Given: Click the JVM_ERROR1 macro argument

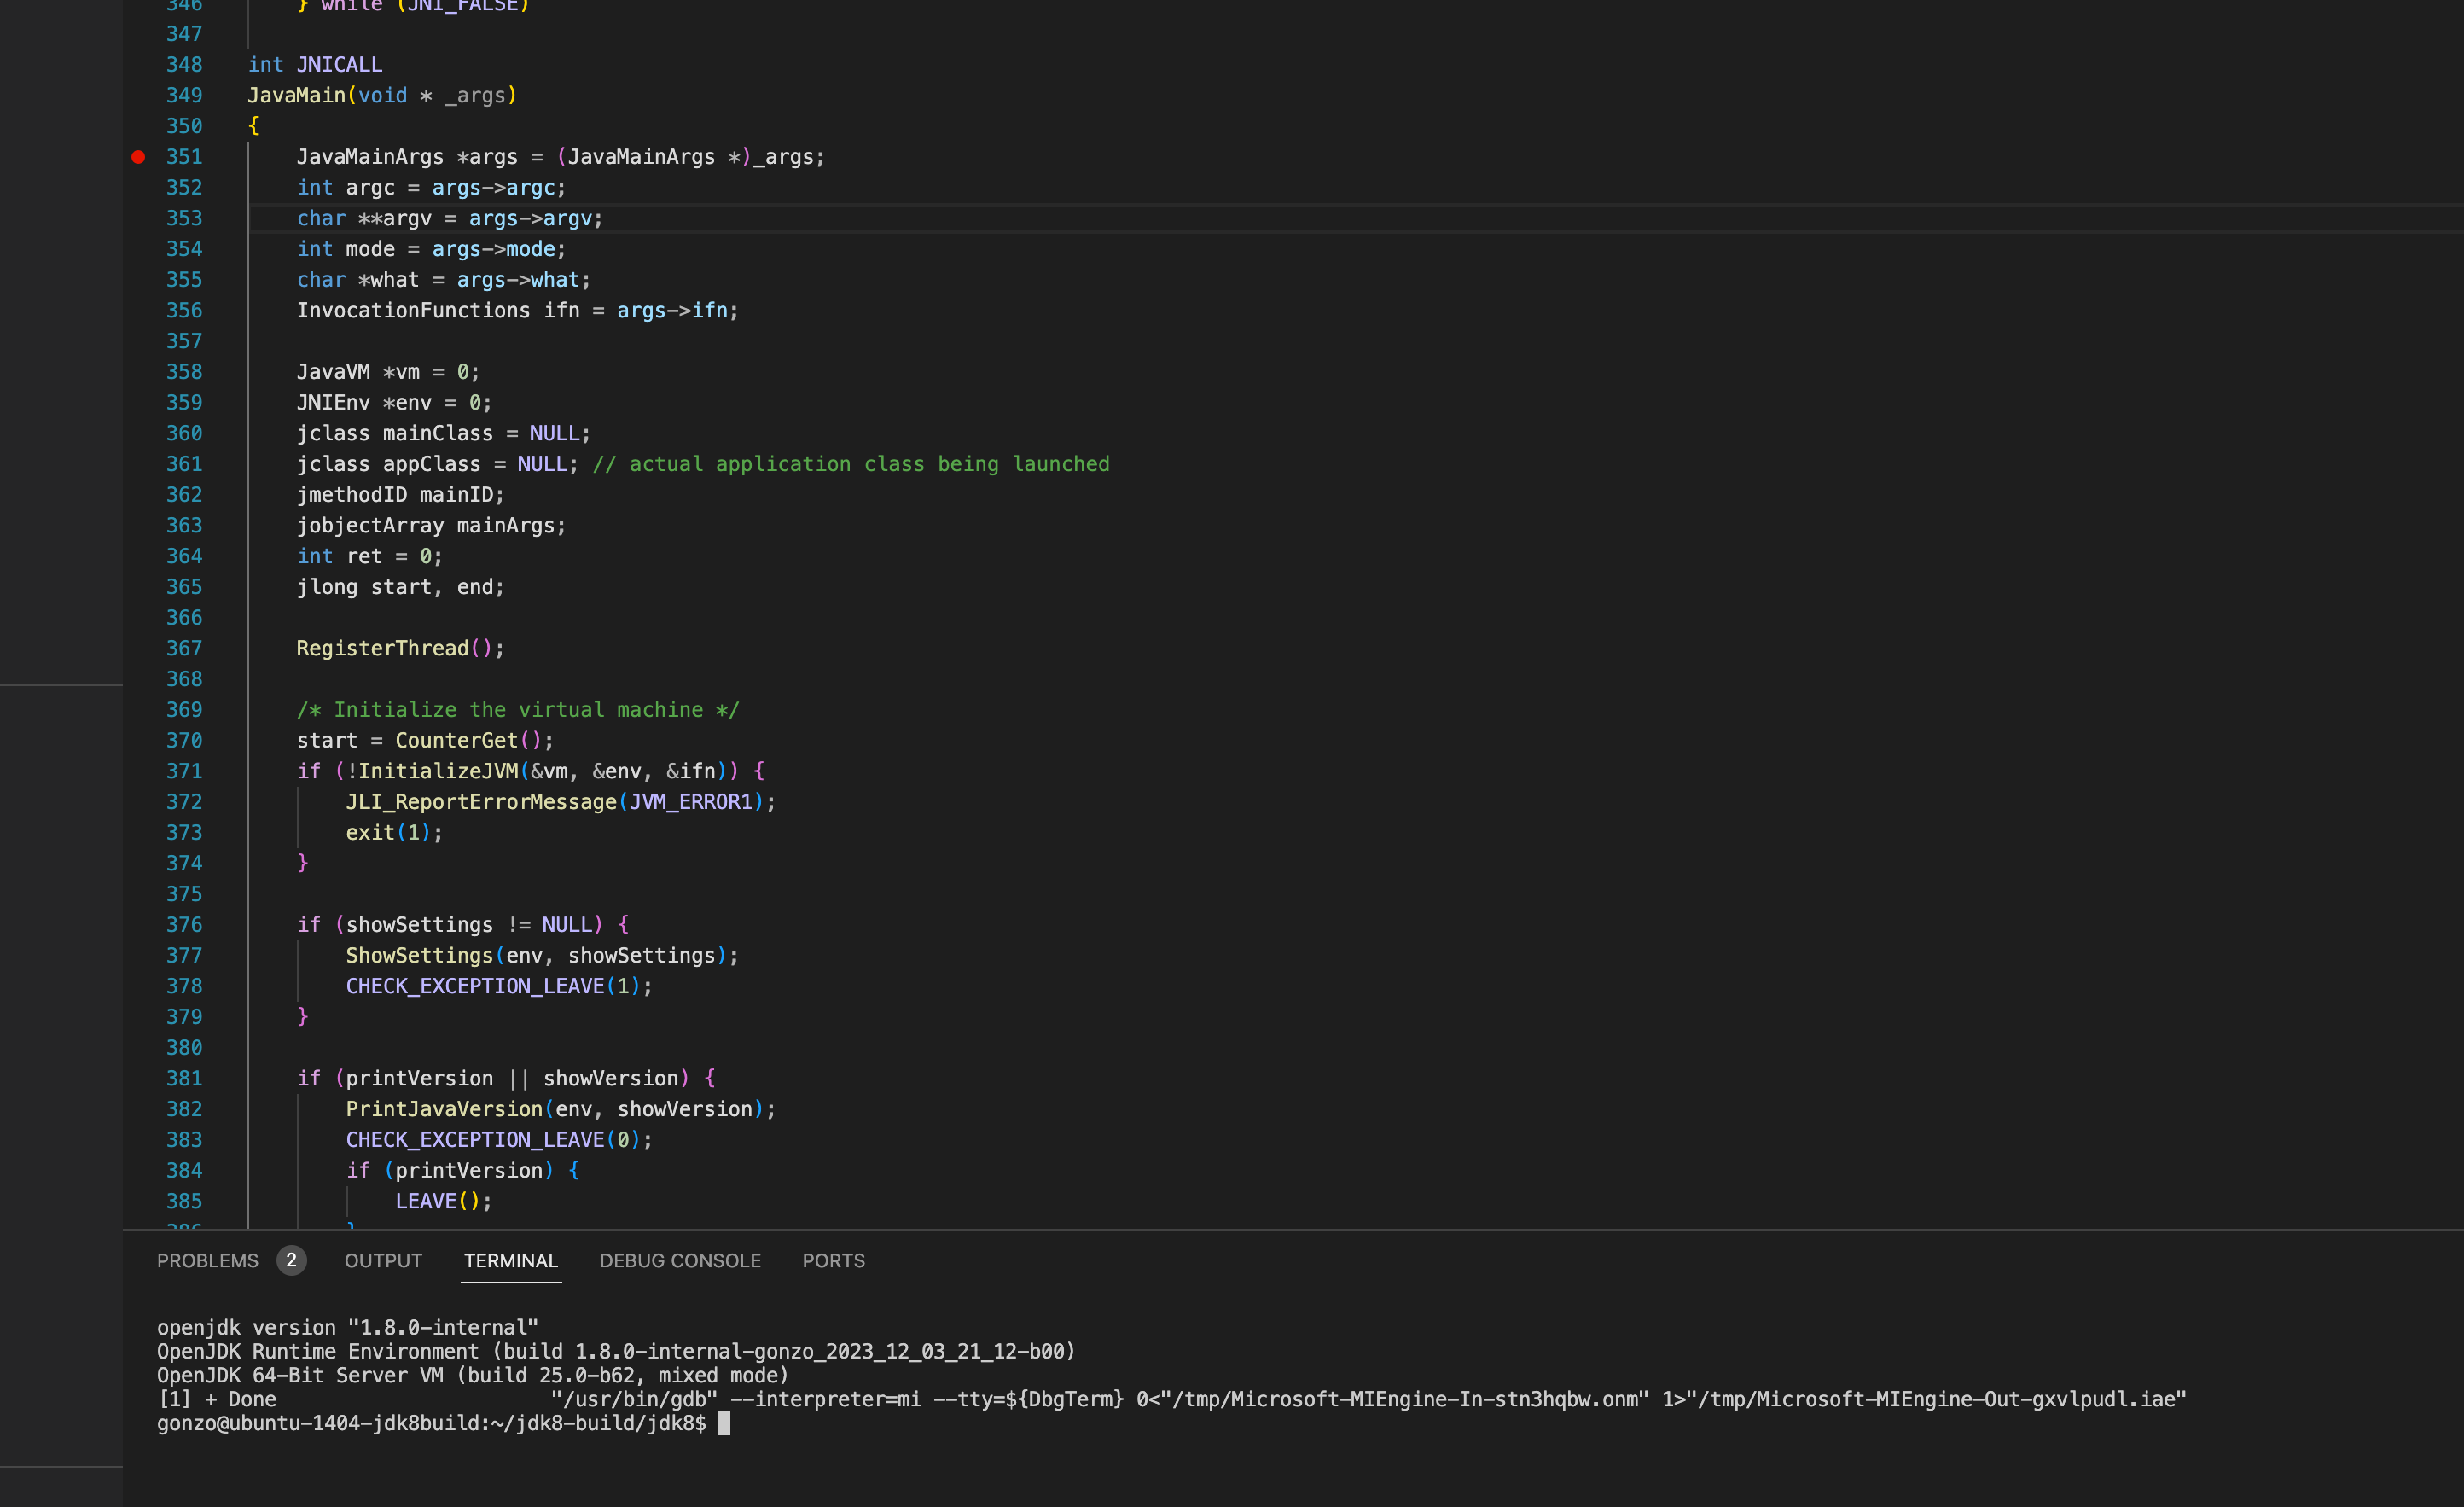Looking at the screenshot, I should [x=690, y=802].
